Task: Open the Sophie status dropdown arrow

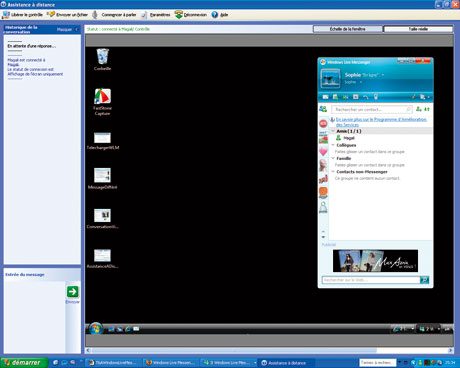Action: [383, 75]
